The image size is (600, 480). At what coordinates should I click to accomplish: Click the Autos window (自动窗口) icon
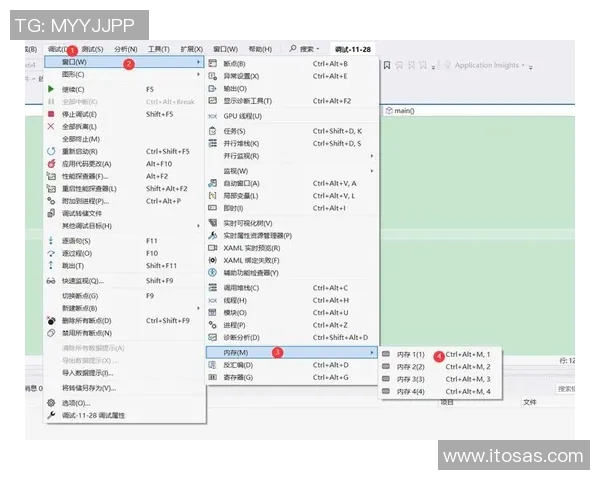coord(212,183)
